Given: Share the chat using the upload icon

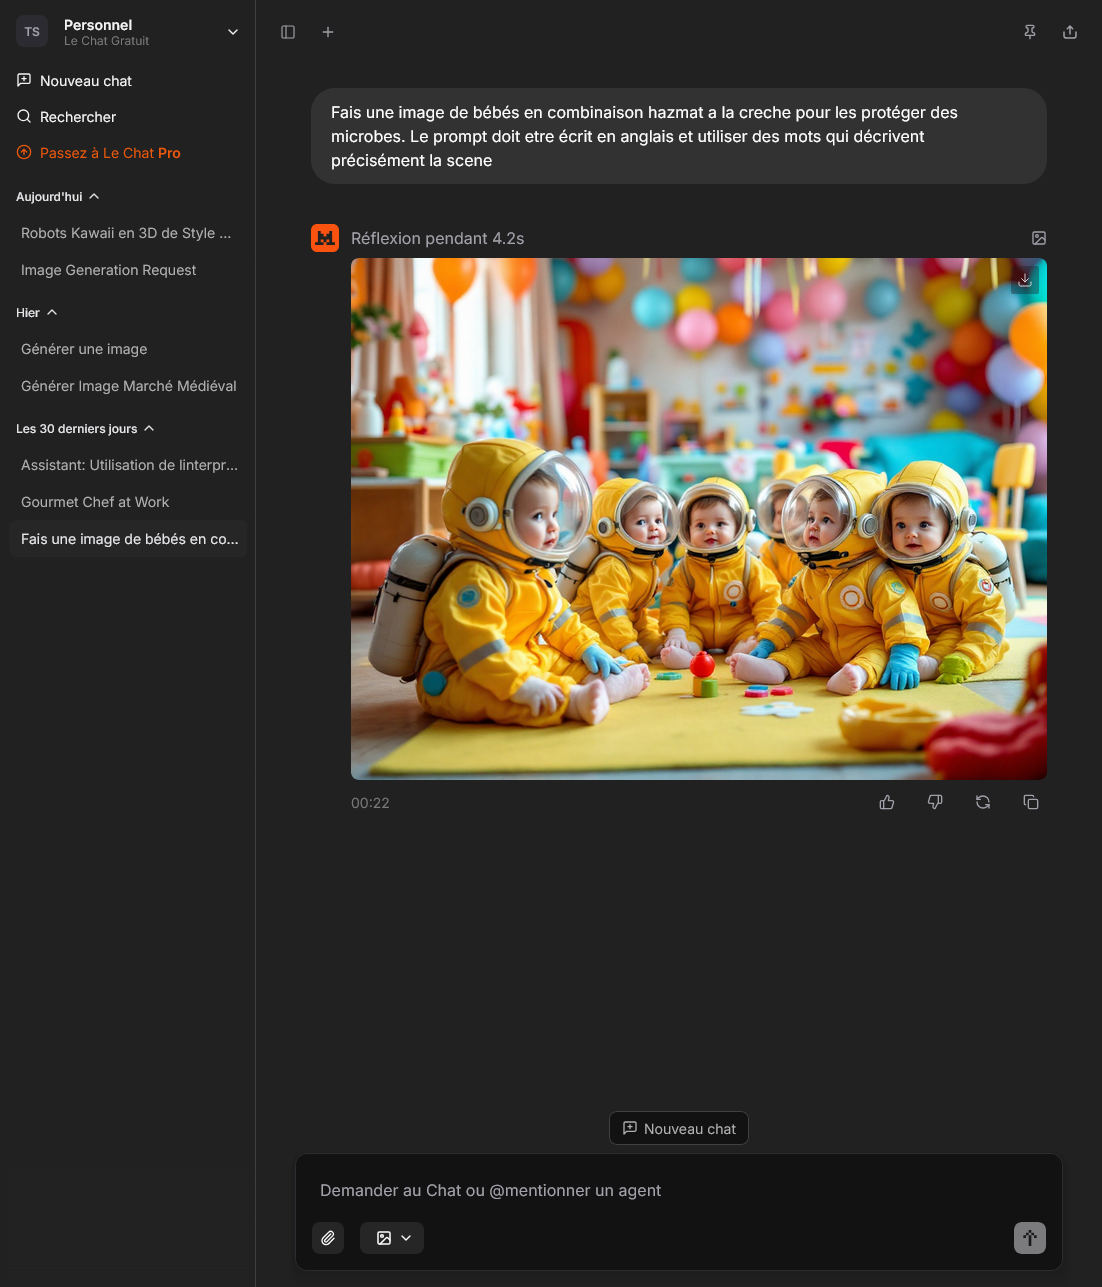Looking at the screenshot, I should click(1070, 32).
